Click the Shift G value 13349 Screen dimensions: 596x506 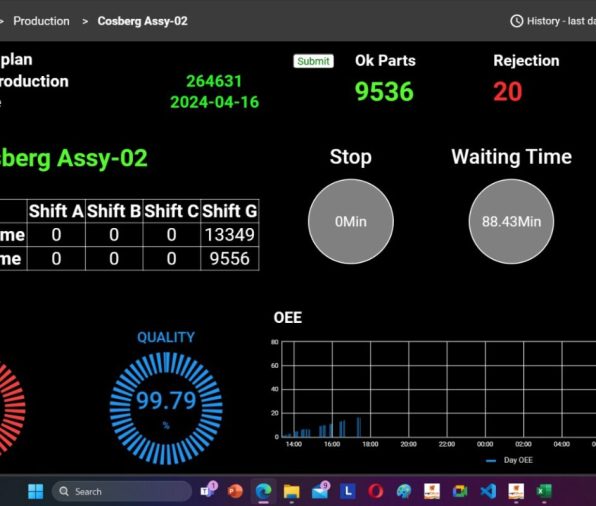coord(230,235)
